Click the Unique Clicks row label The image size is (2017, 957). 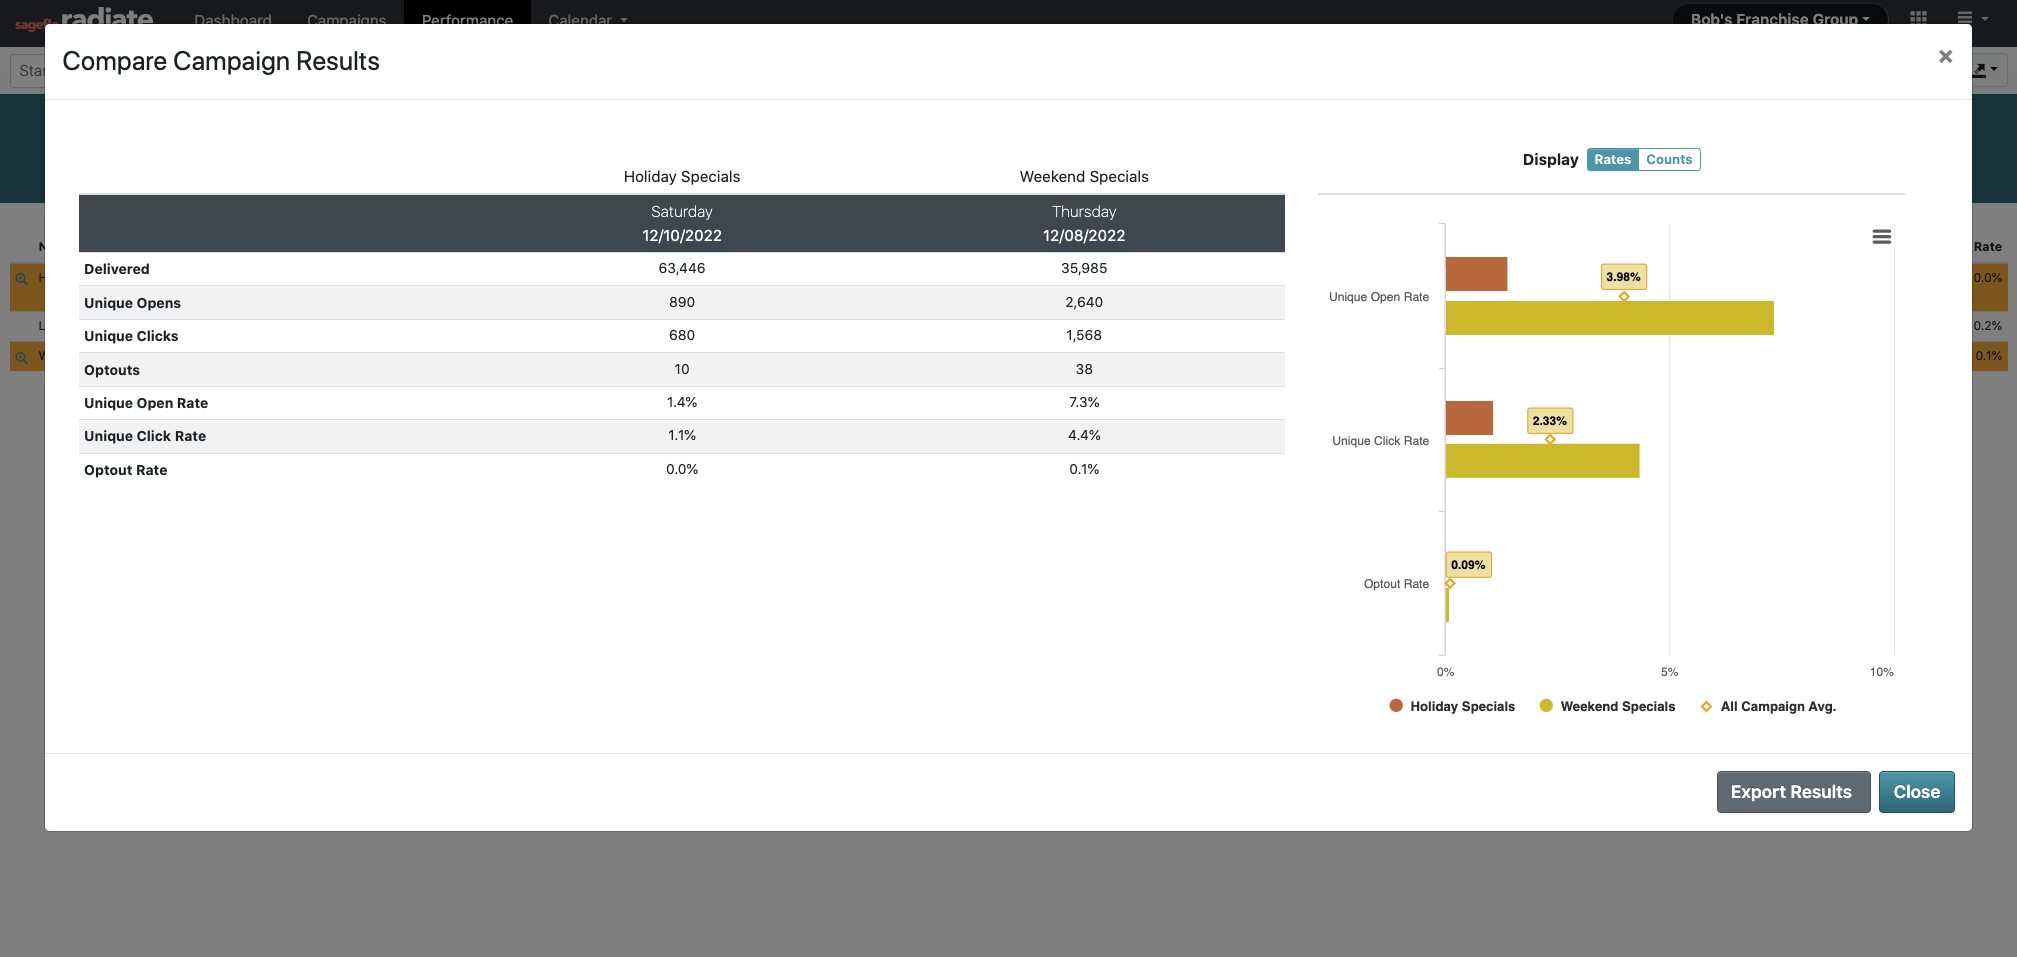[131, 336]
